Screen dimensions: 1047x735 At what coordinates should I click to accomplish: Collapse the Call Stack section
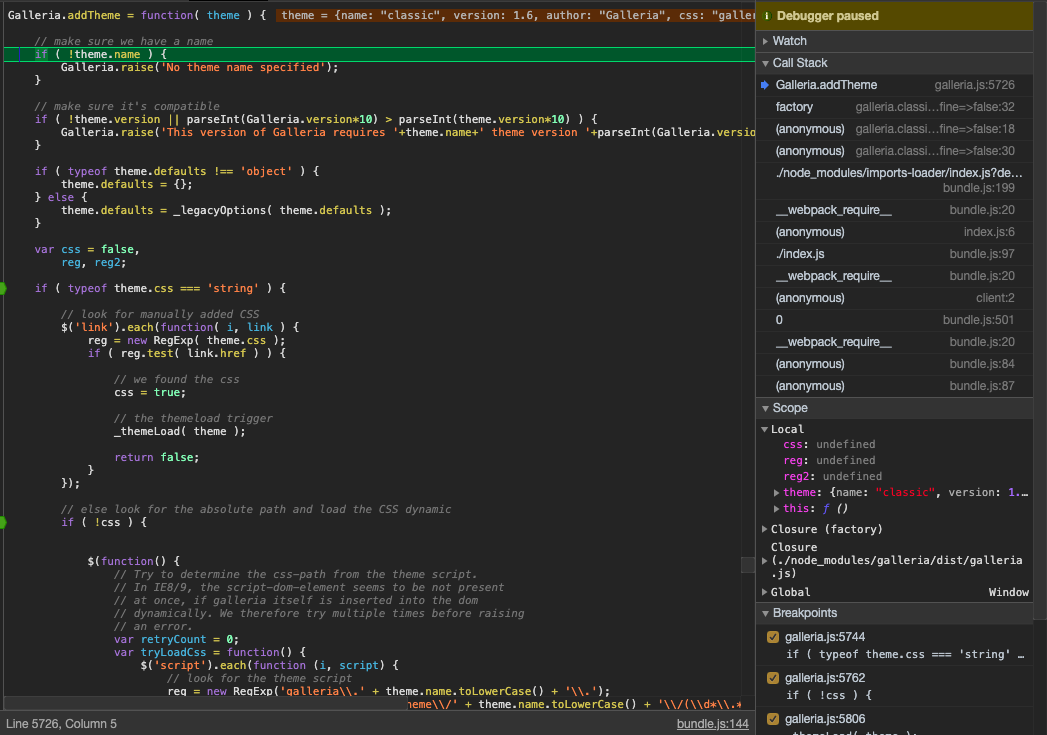pyautogui.click(x=765, y=63)
